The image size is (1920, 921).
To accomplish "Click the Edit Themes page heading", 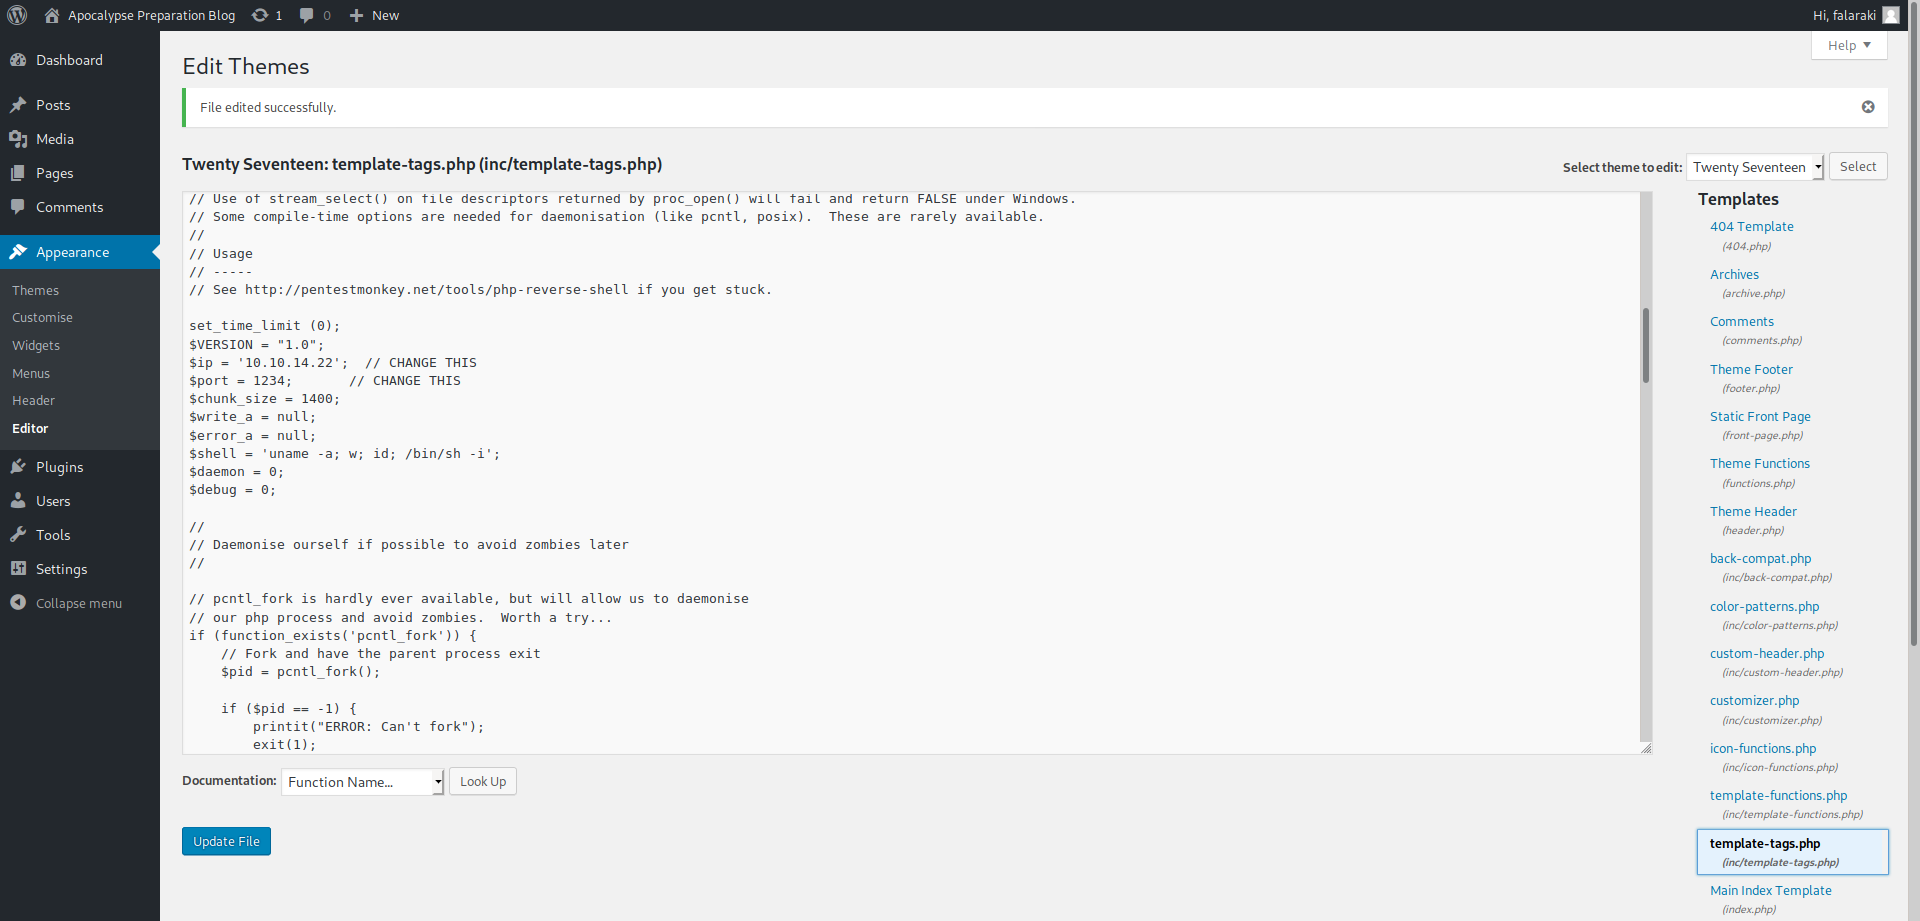I will [246, 66].
